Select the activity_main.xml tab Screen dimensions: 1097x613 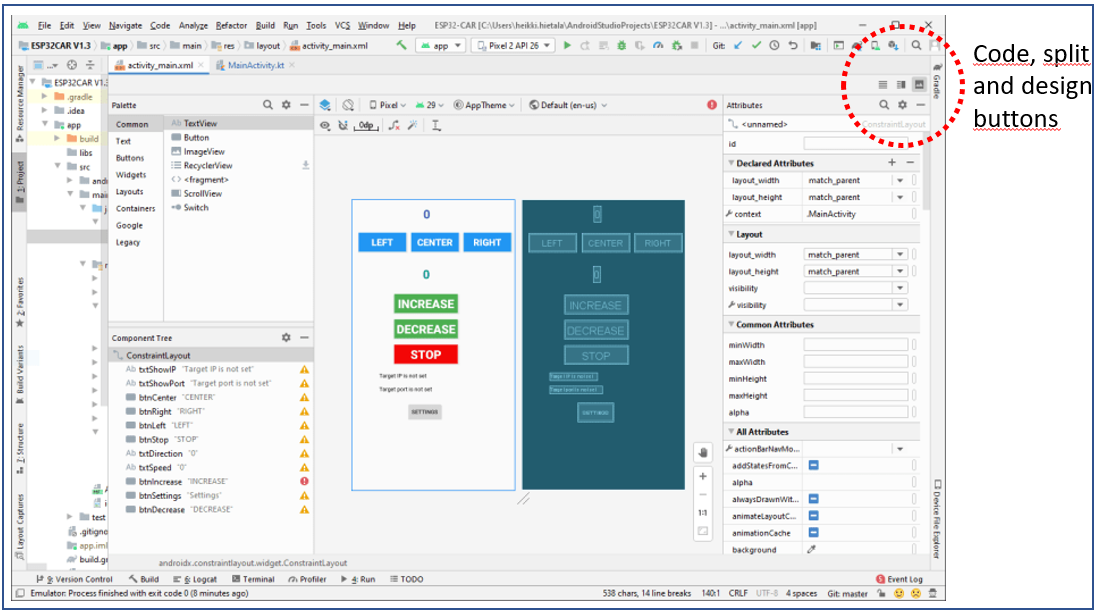click(160, 65)
